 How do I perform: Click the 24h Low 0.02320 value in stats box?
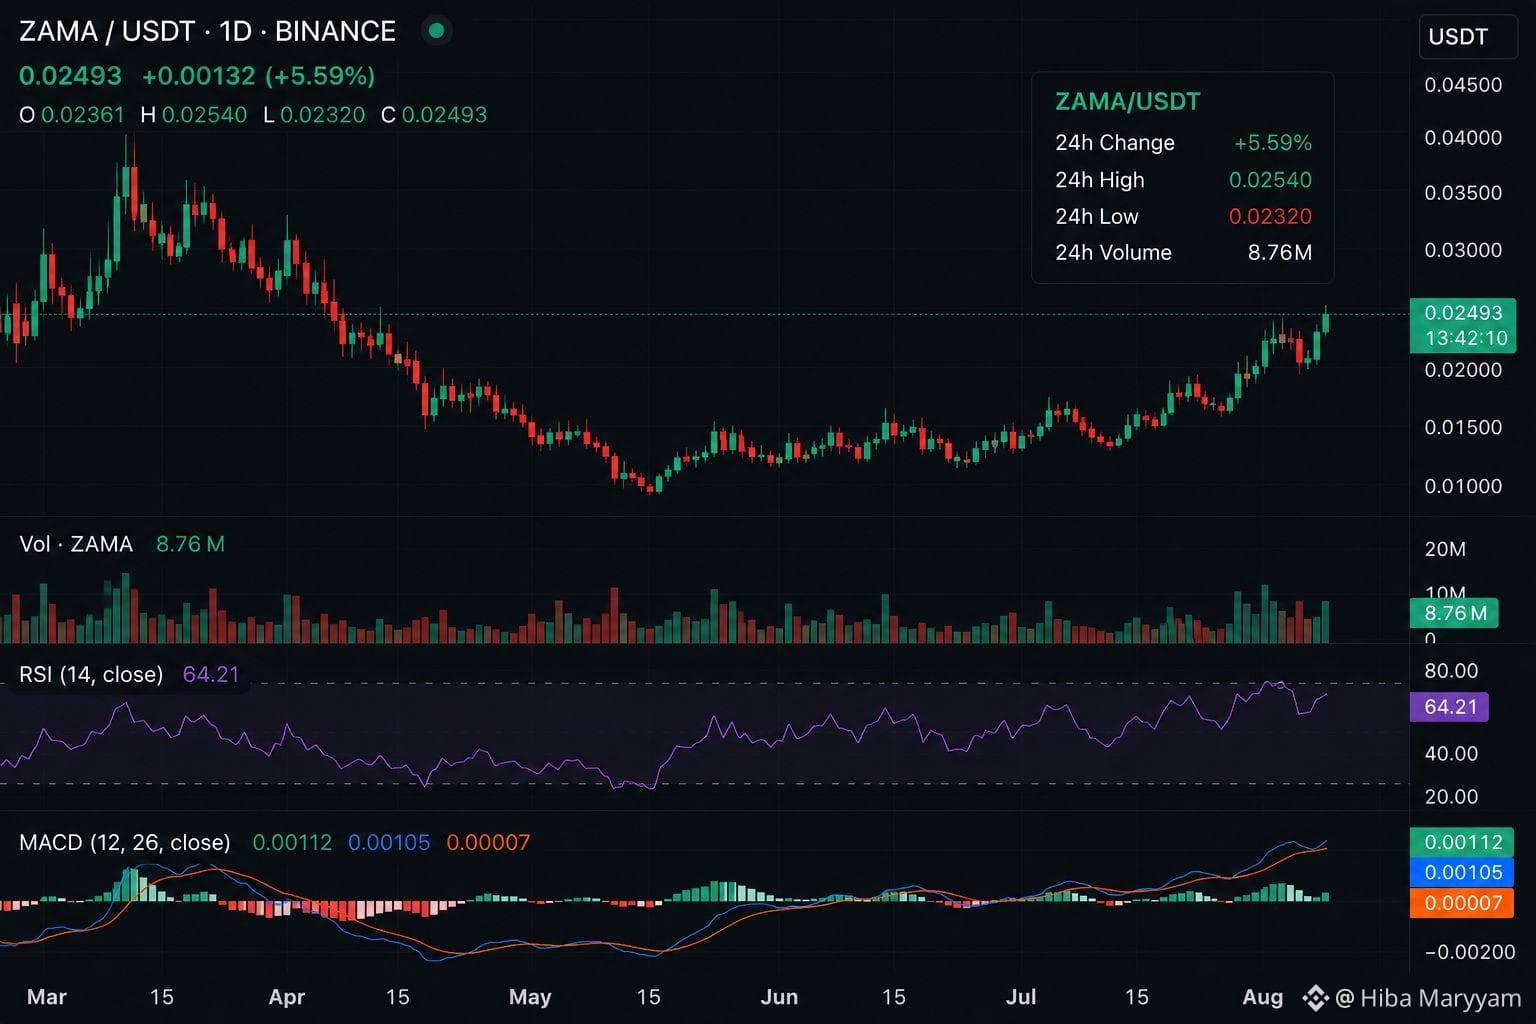[x=1270, y=216]
